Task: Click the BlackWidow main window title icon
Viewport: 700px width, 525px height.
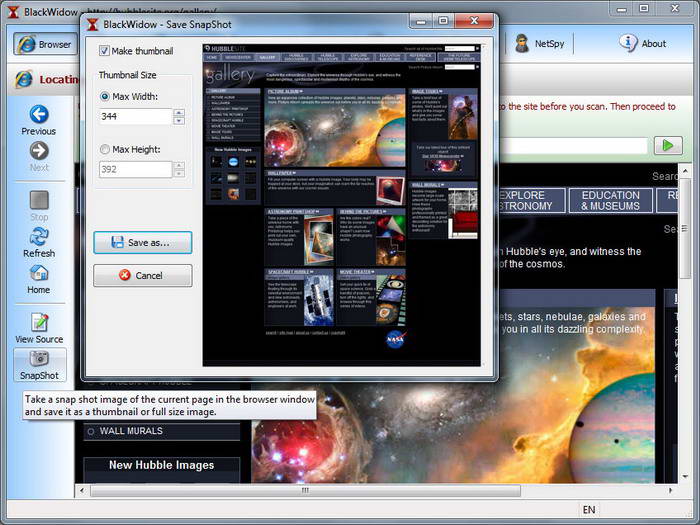Action: coord(13,12)
